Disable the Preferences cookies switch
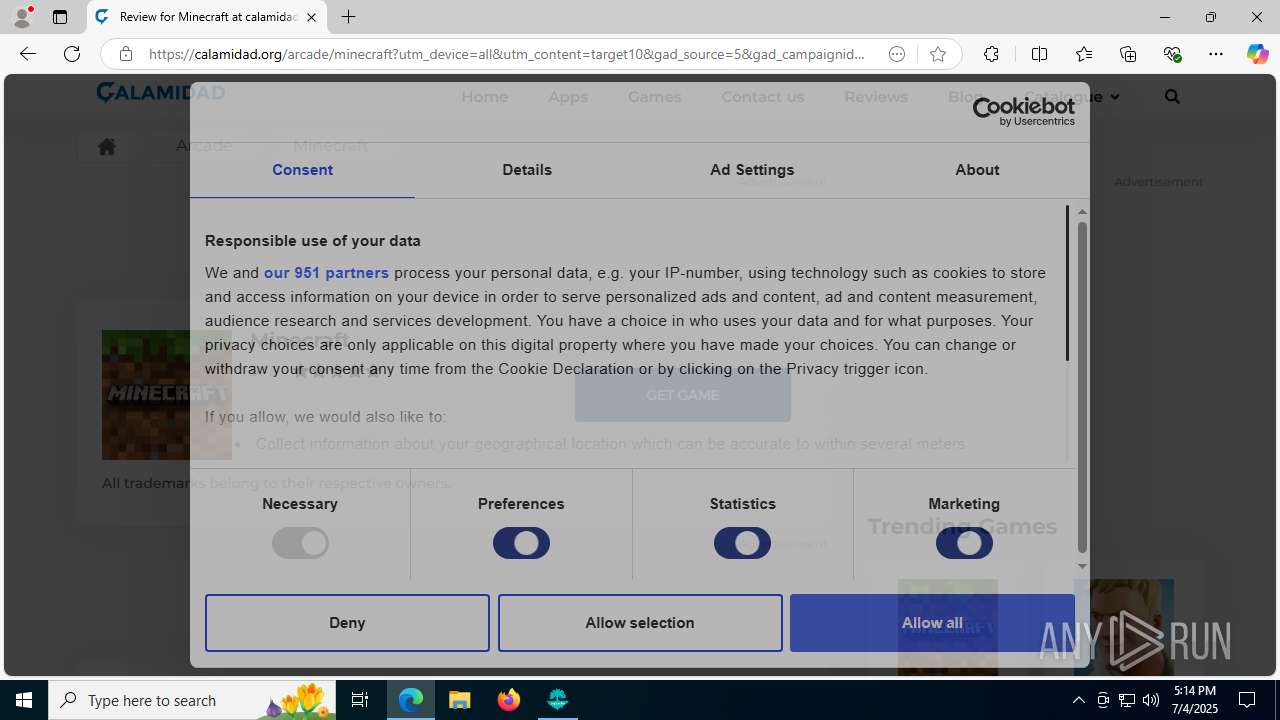The height and width of the screenshot is (720, 1280). click(521, 543)
